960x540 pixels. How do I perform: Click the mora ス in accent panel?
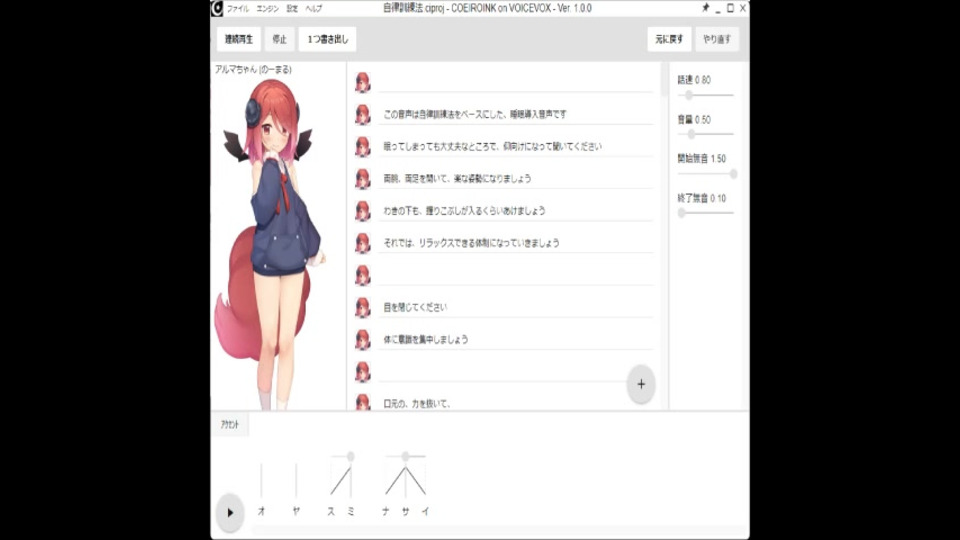coord(331,511)
